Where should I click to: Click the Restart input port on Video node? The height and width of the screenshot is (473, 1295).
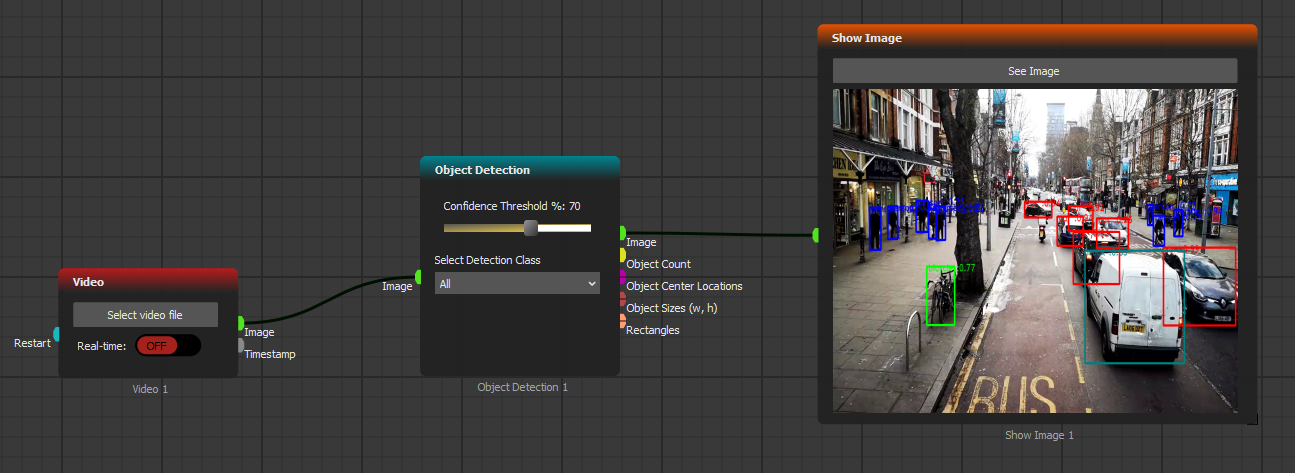(x=57, y=334)
